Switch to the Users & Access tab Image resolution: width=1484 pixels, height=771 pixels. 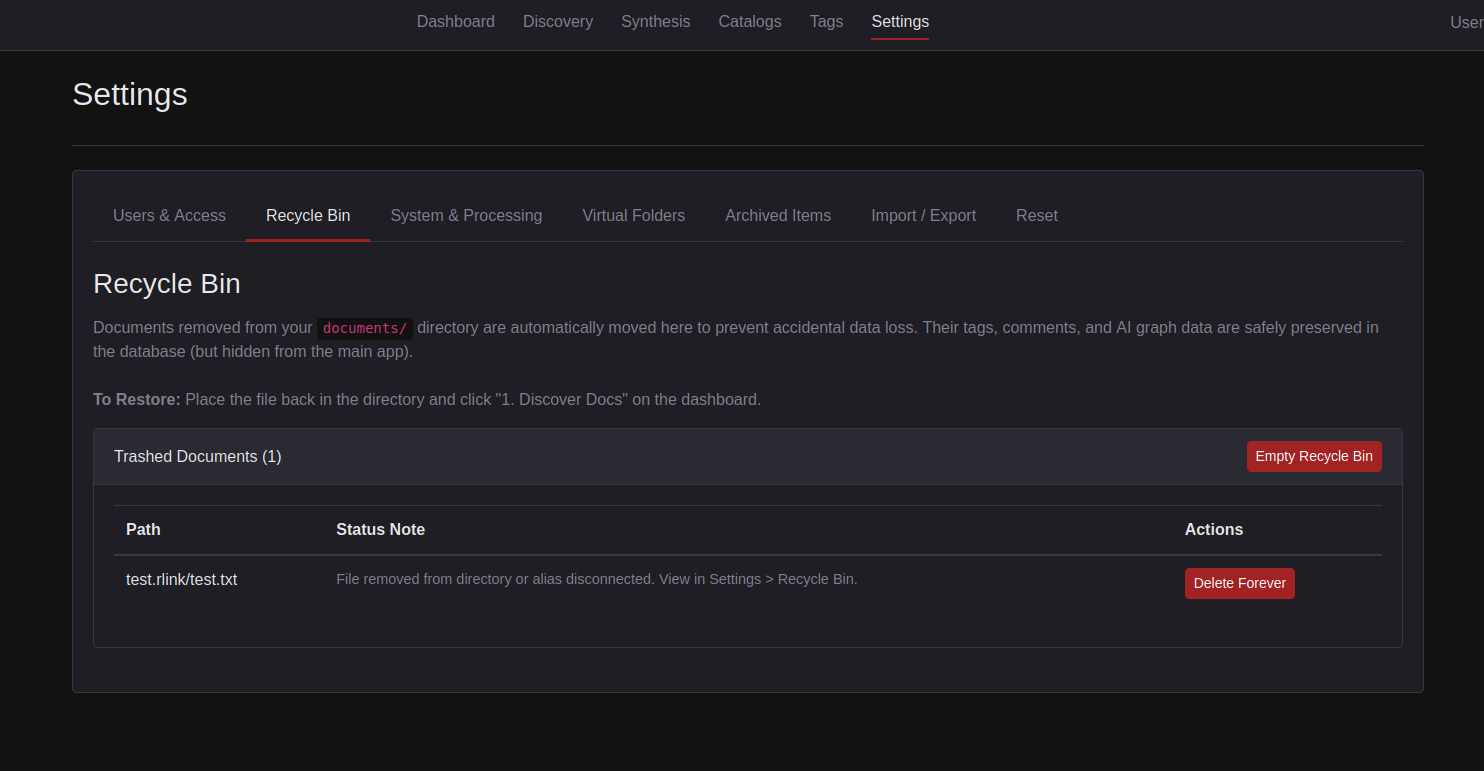point(169,216)
